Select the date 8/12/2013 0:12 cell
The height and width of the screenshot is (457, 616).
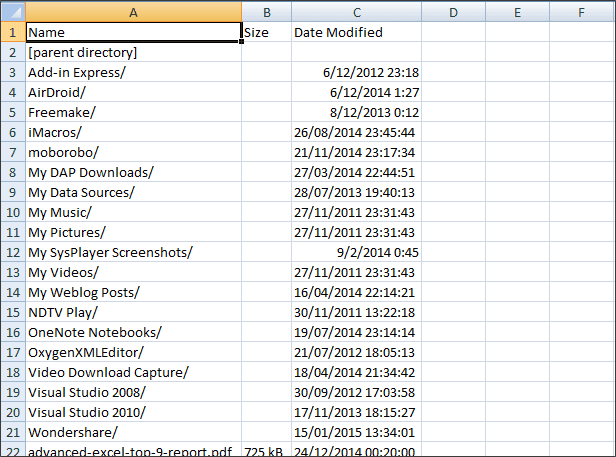356,112
